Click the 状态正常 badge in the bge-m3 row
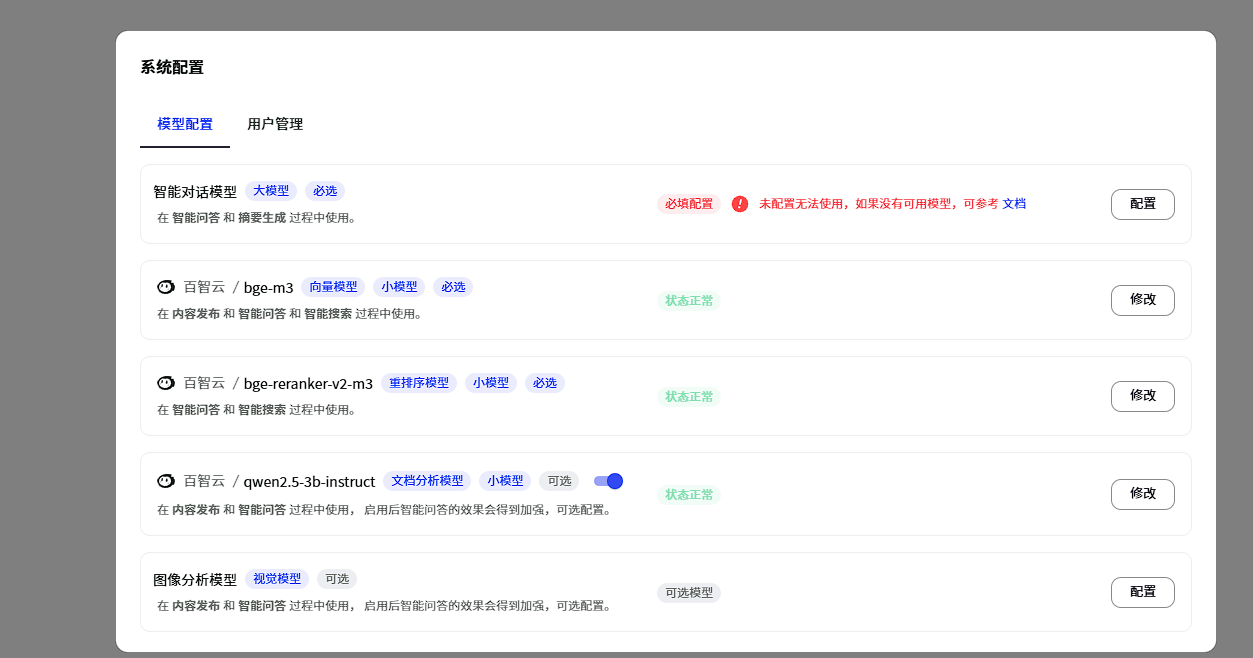 689,301
